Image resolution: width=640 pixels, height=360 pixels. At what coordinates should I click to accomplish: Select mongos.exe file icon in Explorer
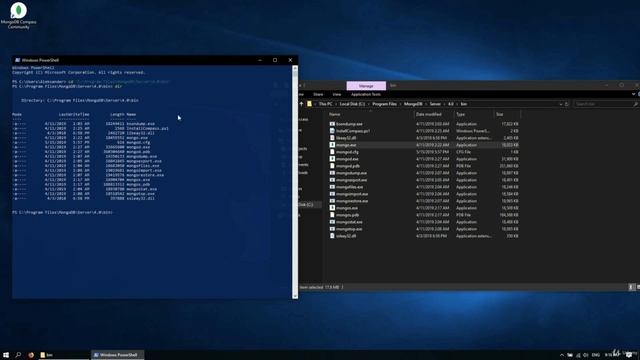pos(332,208)
